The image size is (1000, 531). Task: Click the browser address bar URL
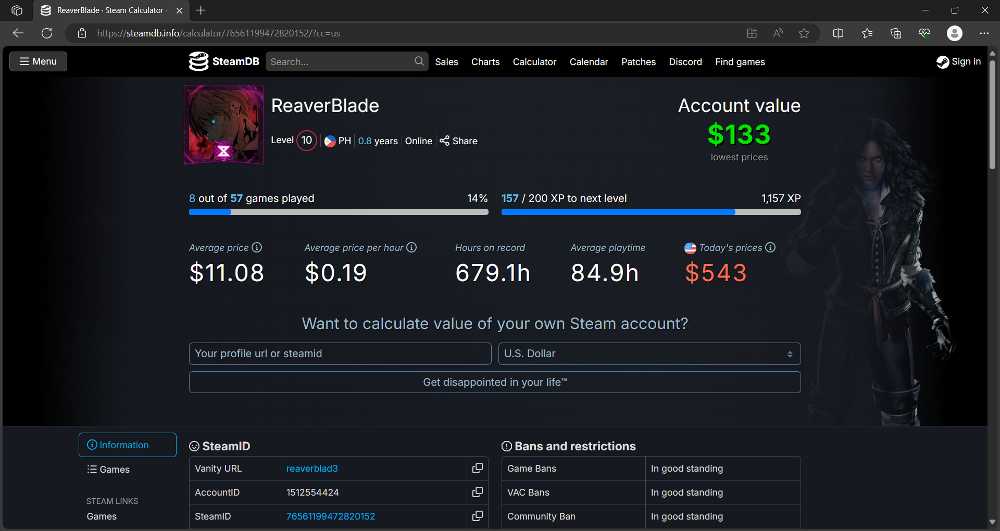pos(219,33)
